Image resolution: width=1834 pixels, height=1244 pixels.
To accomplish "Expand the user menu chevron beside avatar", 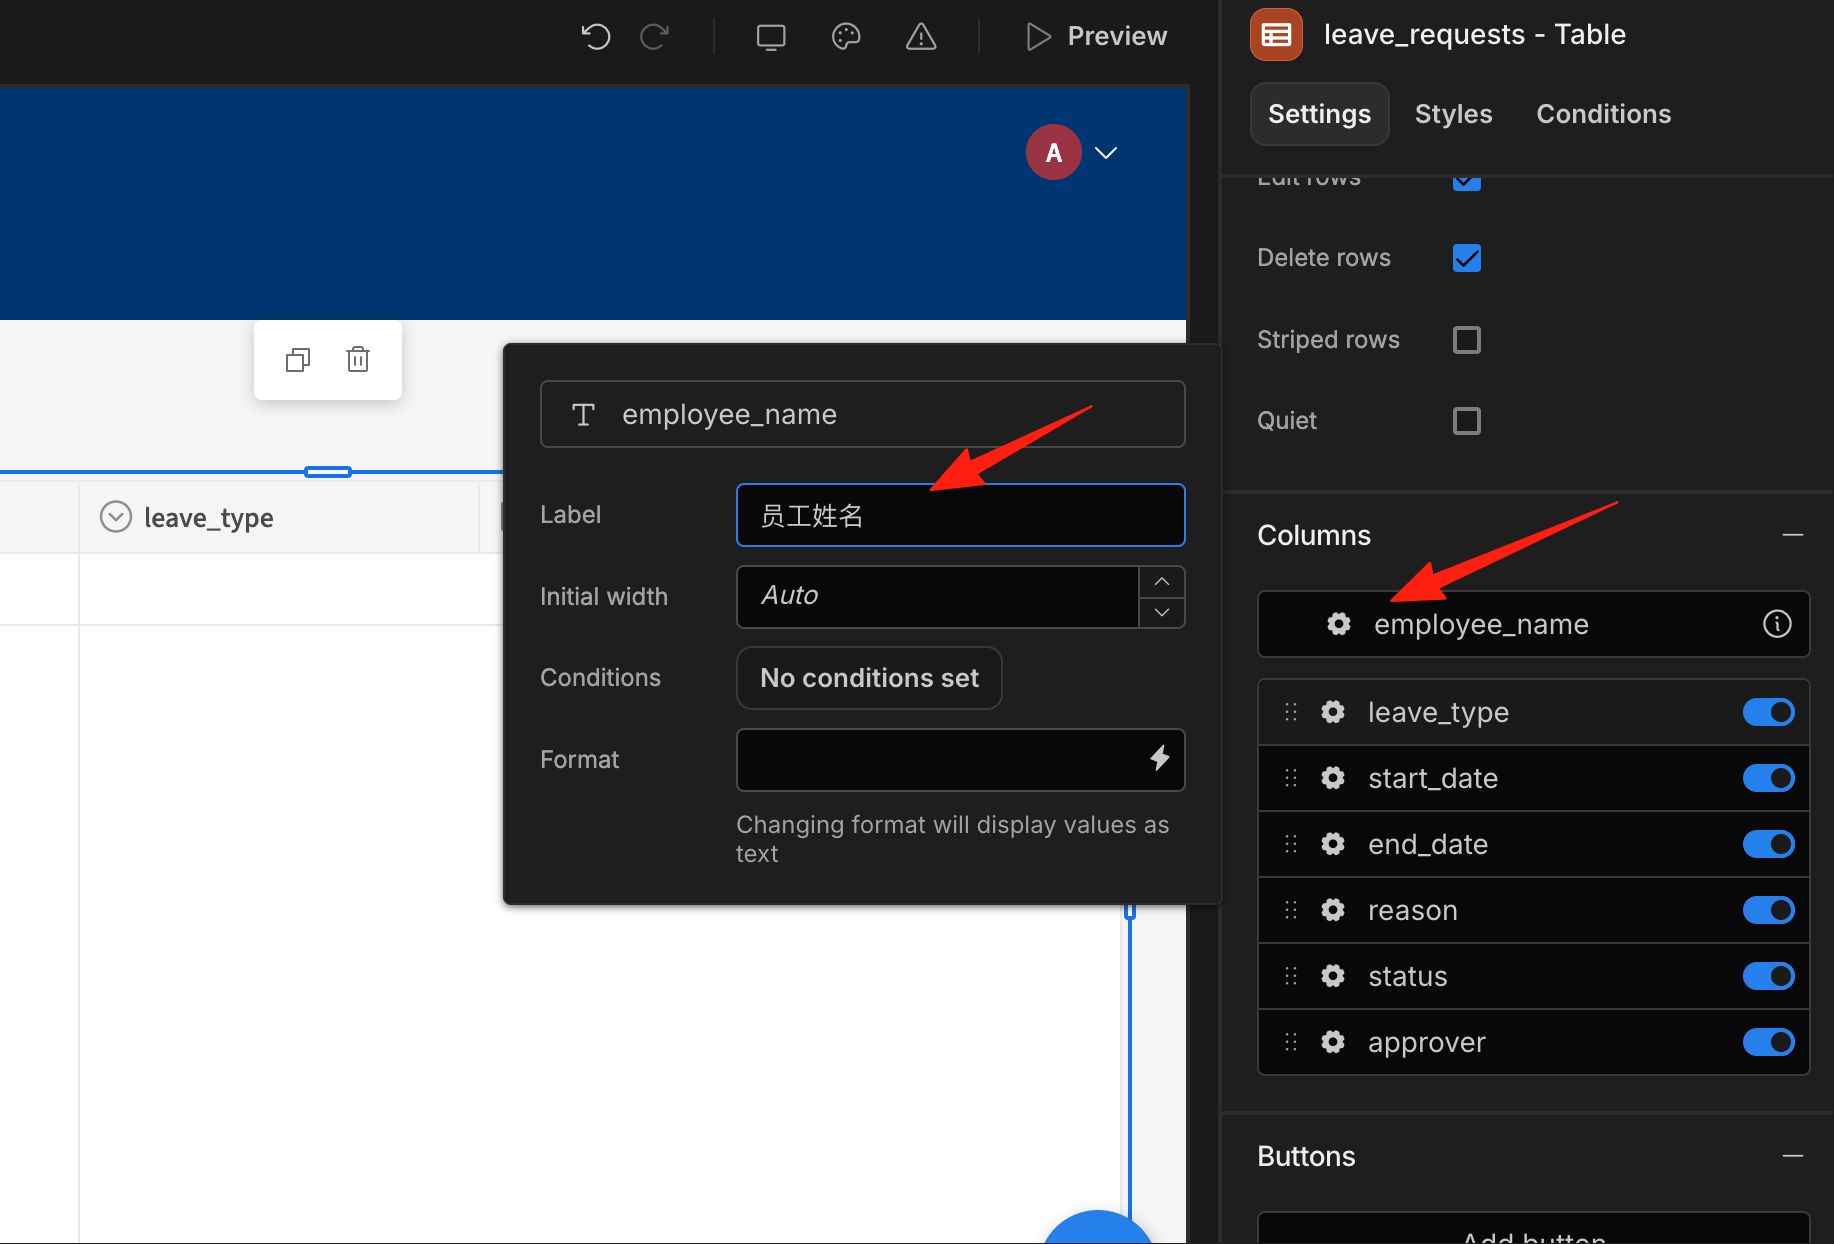I will coord(1106,153).
